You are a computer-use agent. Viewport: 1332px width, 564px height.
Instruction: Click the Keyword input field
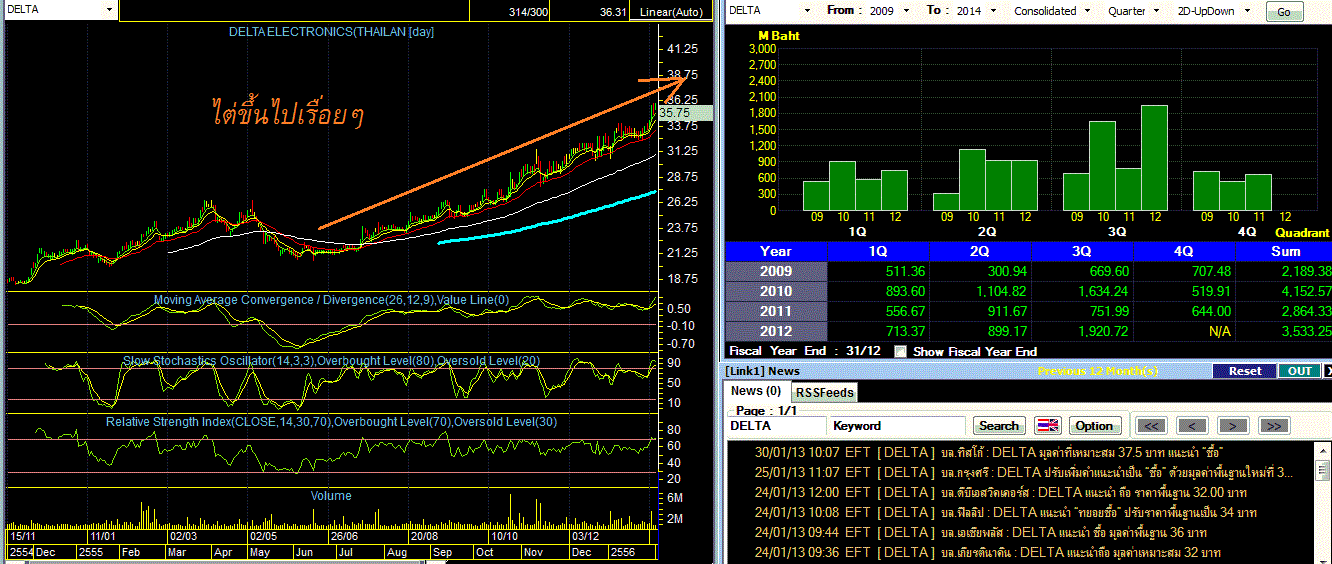pos(897,425)
